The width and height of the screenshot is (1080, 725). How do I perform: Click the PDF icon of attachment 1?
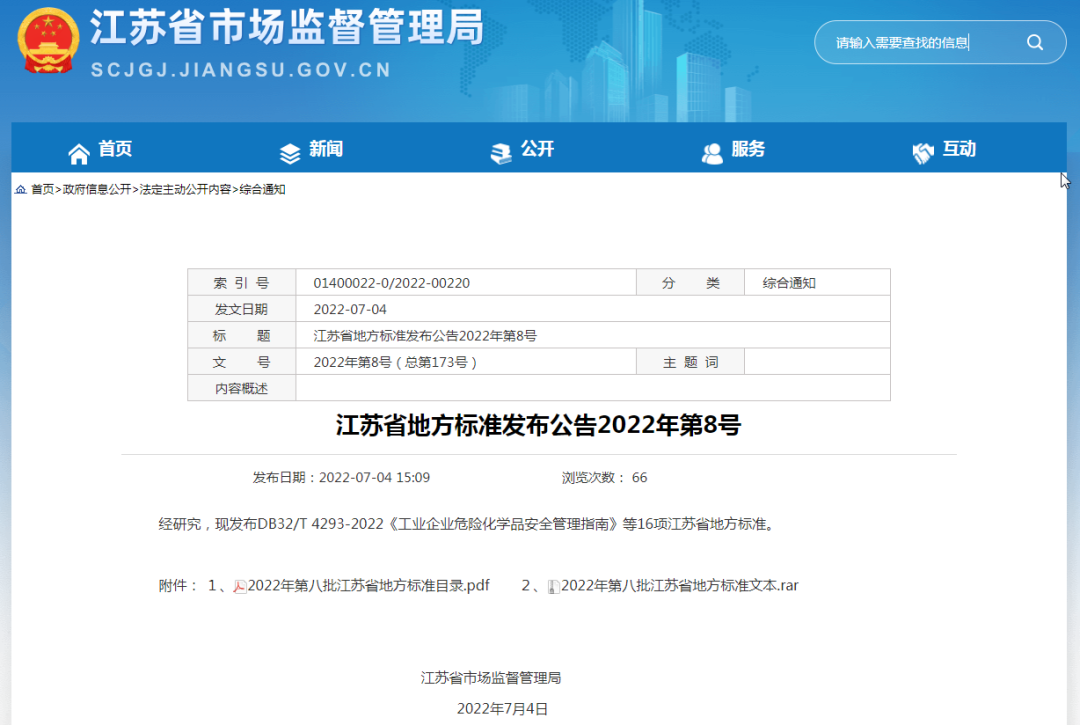[240, 587]
